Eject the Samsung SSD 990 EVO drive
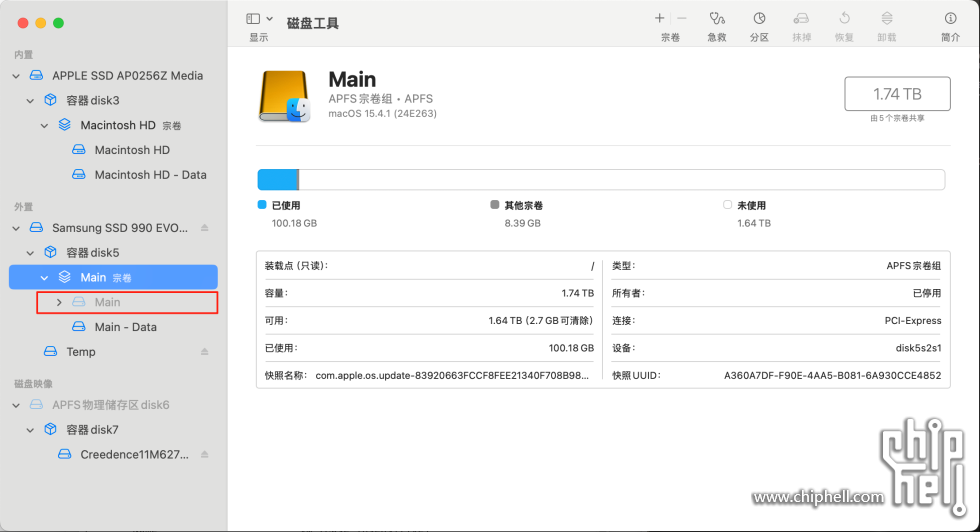 (204, 228)
